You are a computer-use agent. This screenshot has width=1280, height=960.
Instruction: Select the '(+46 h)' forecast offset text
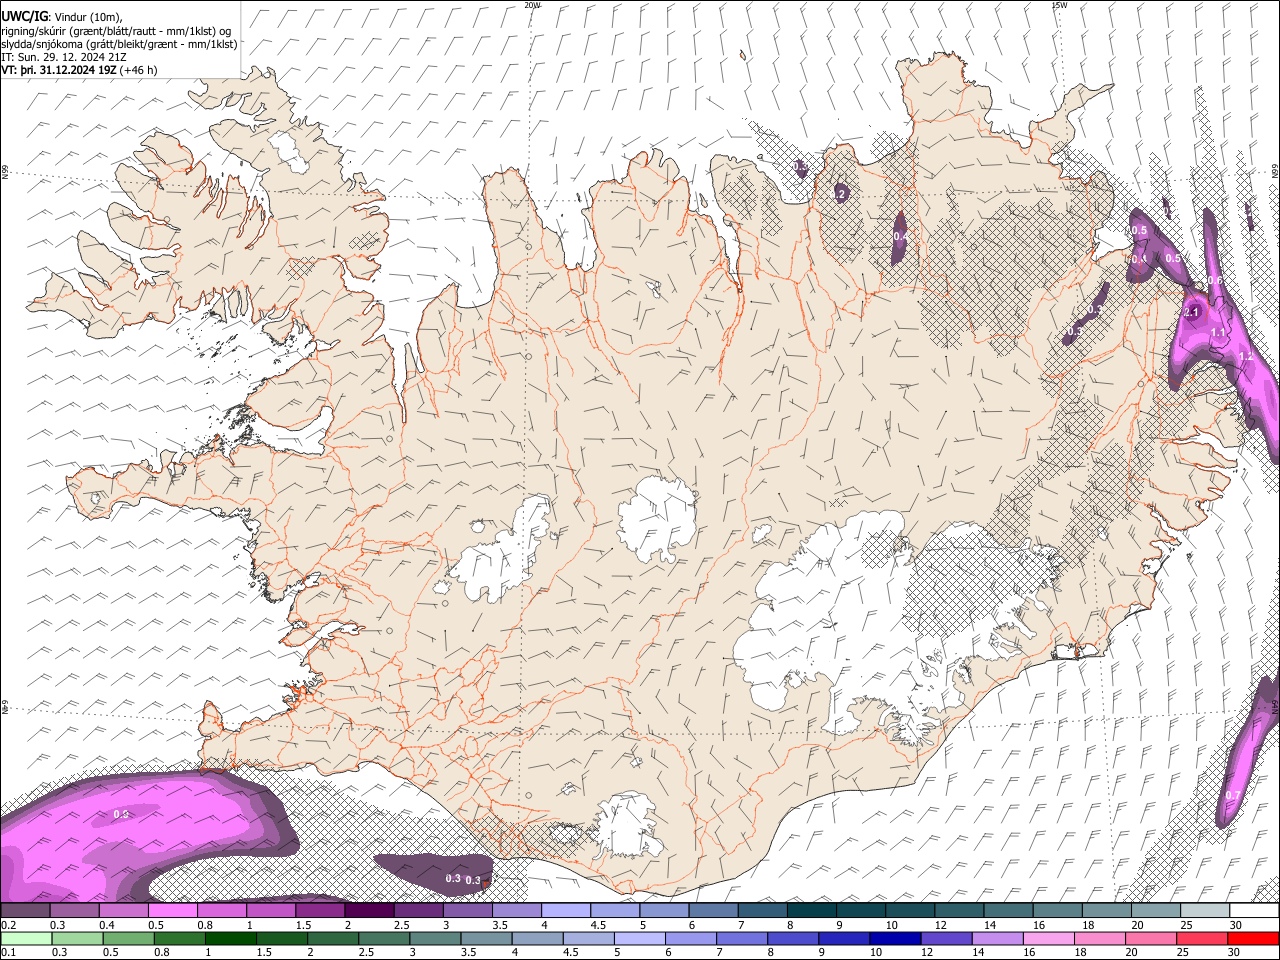138,70
